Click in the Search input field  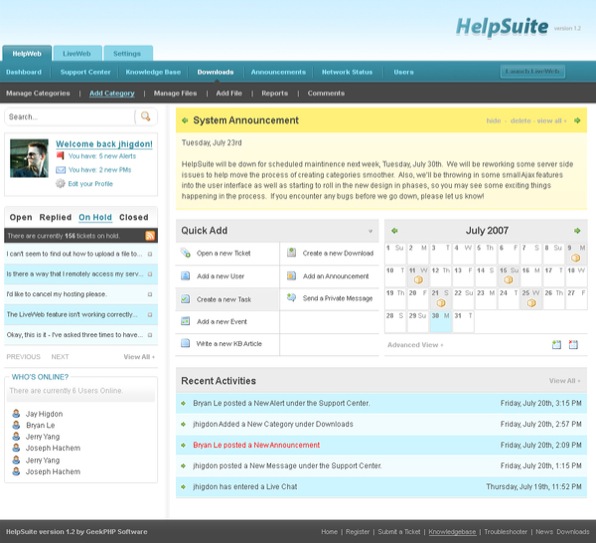70,117
